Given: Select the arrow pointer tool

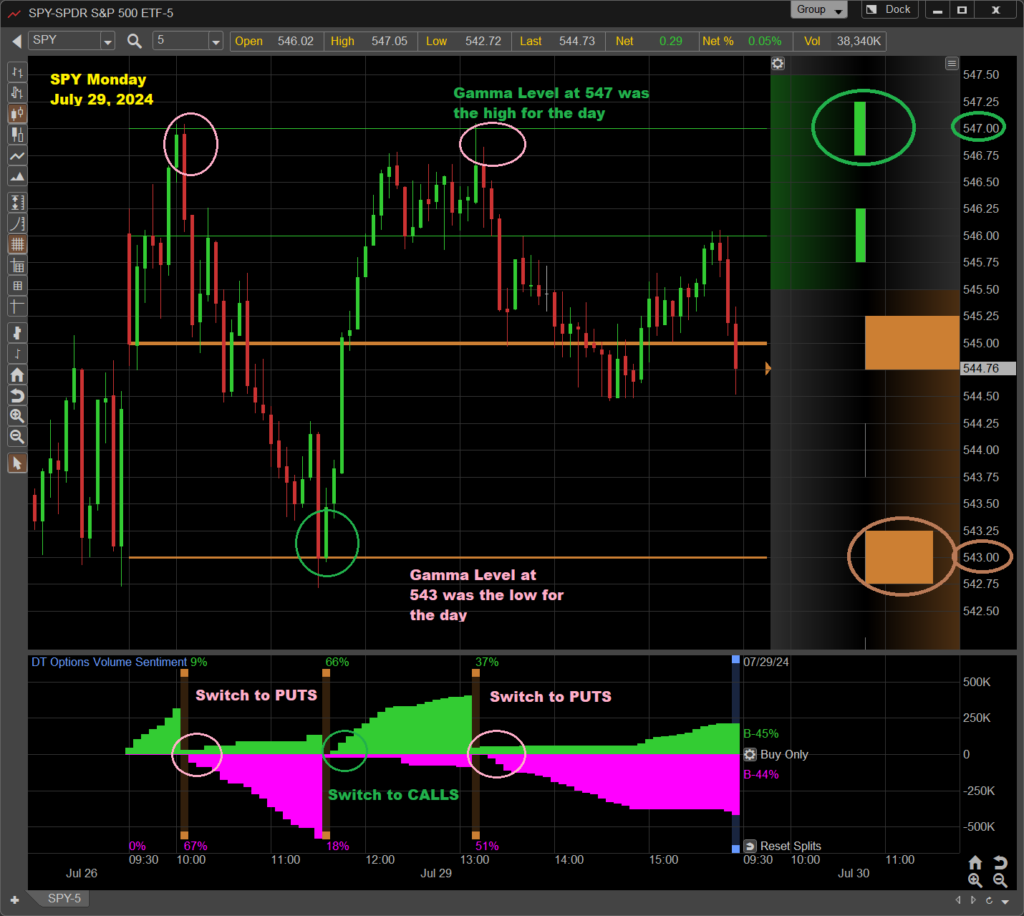Looking at the screenshot, I should click(x=17, y=463).
